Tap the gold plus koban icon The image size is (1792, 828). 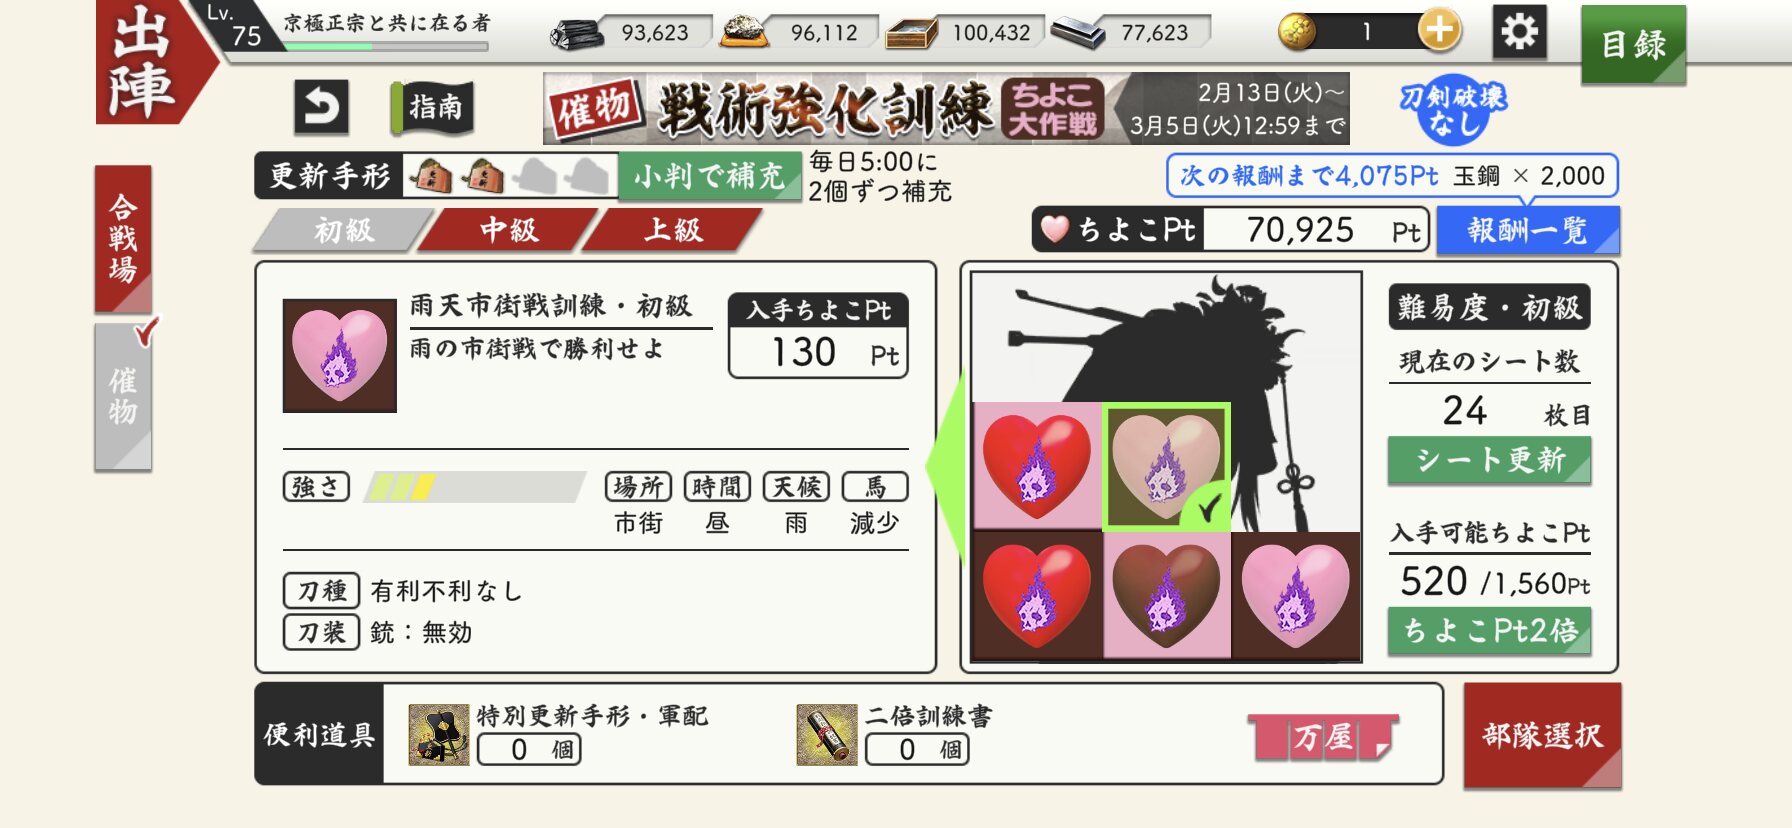[1439, 31]
